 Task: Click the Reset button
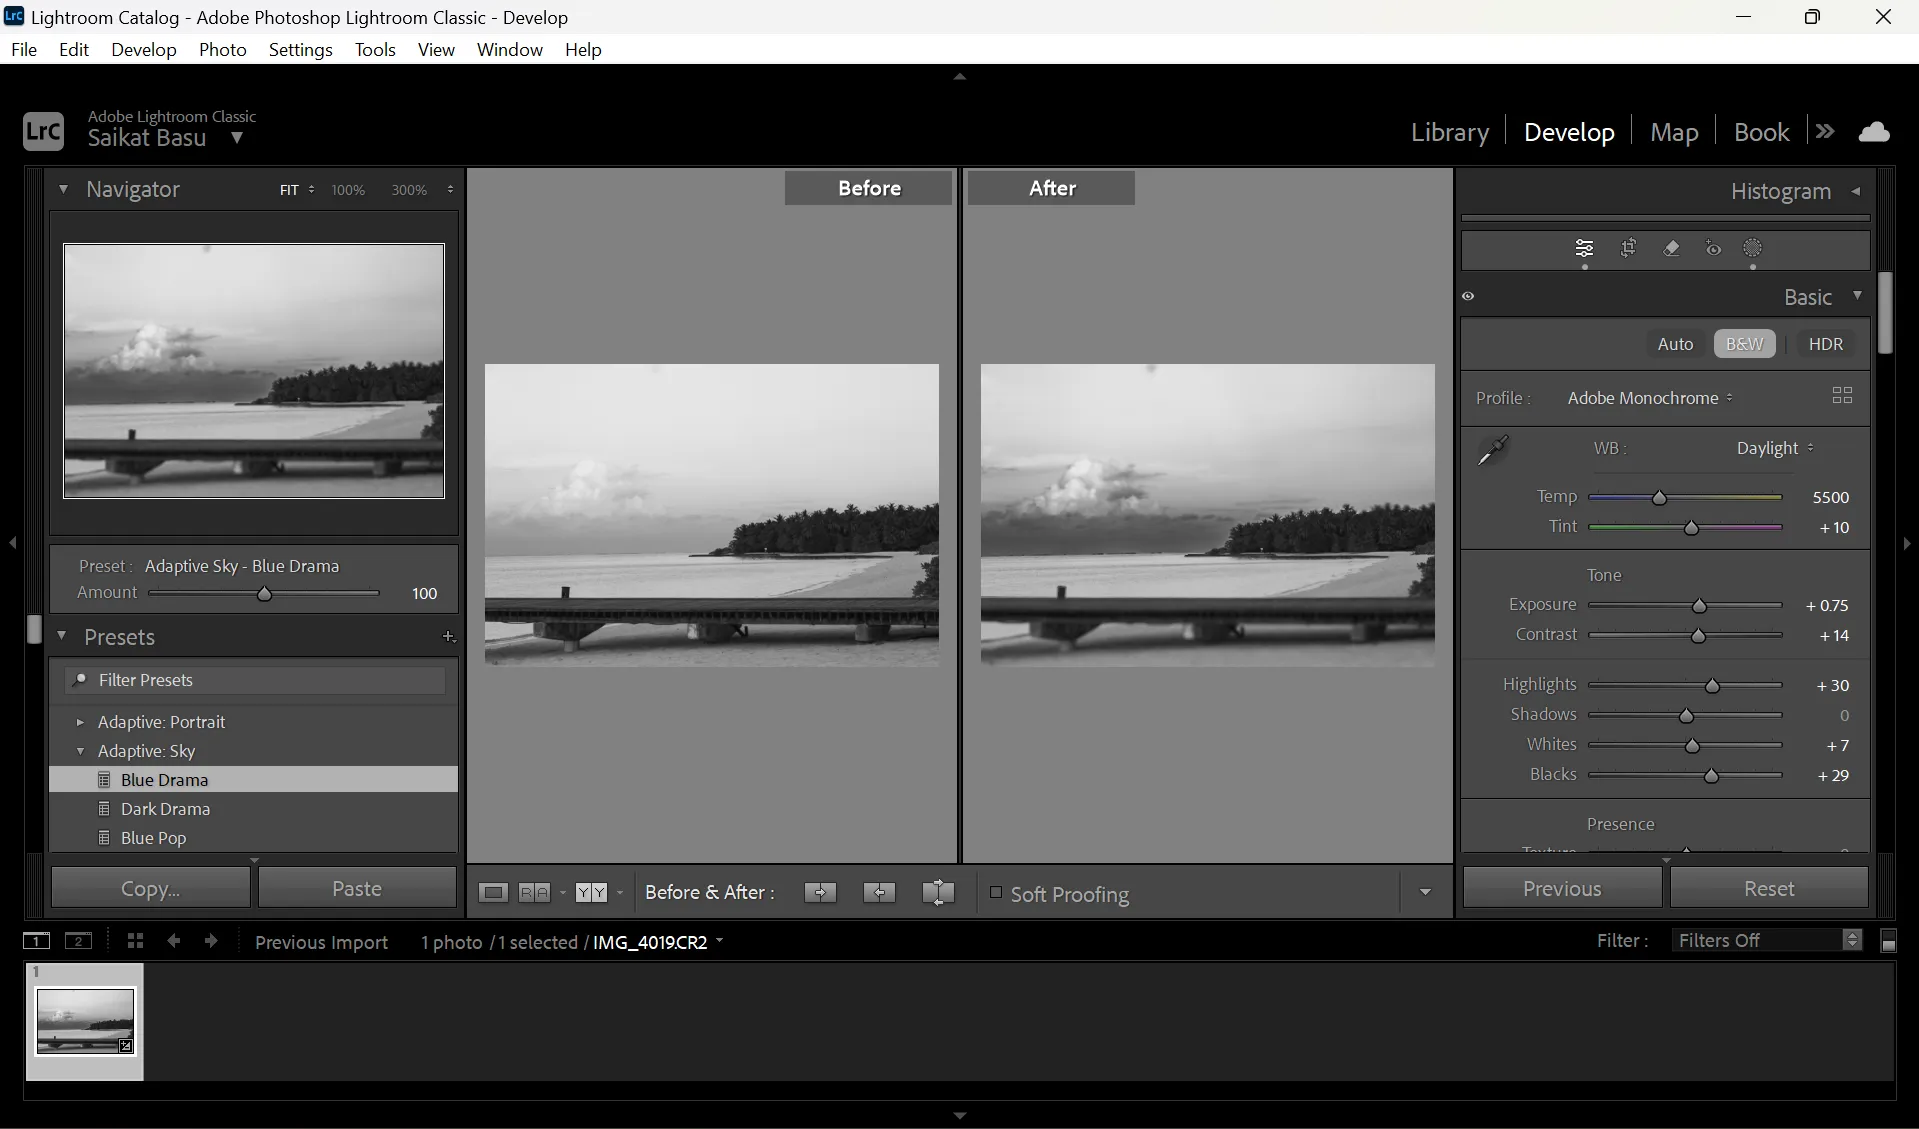1769,888
